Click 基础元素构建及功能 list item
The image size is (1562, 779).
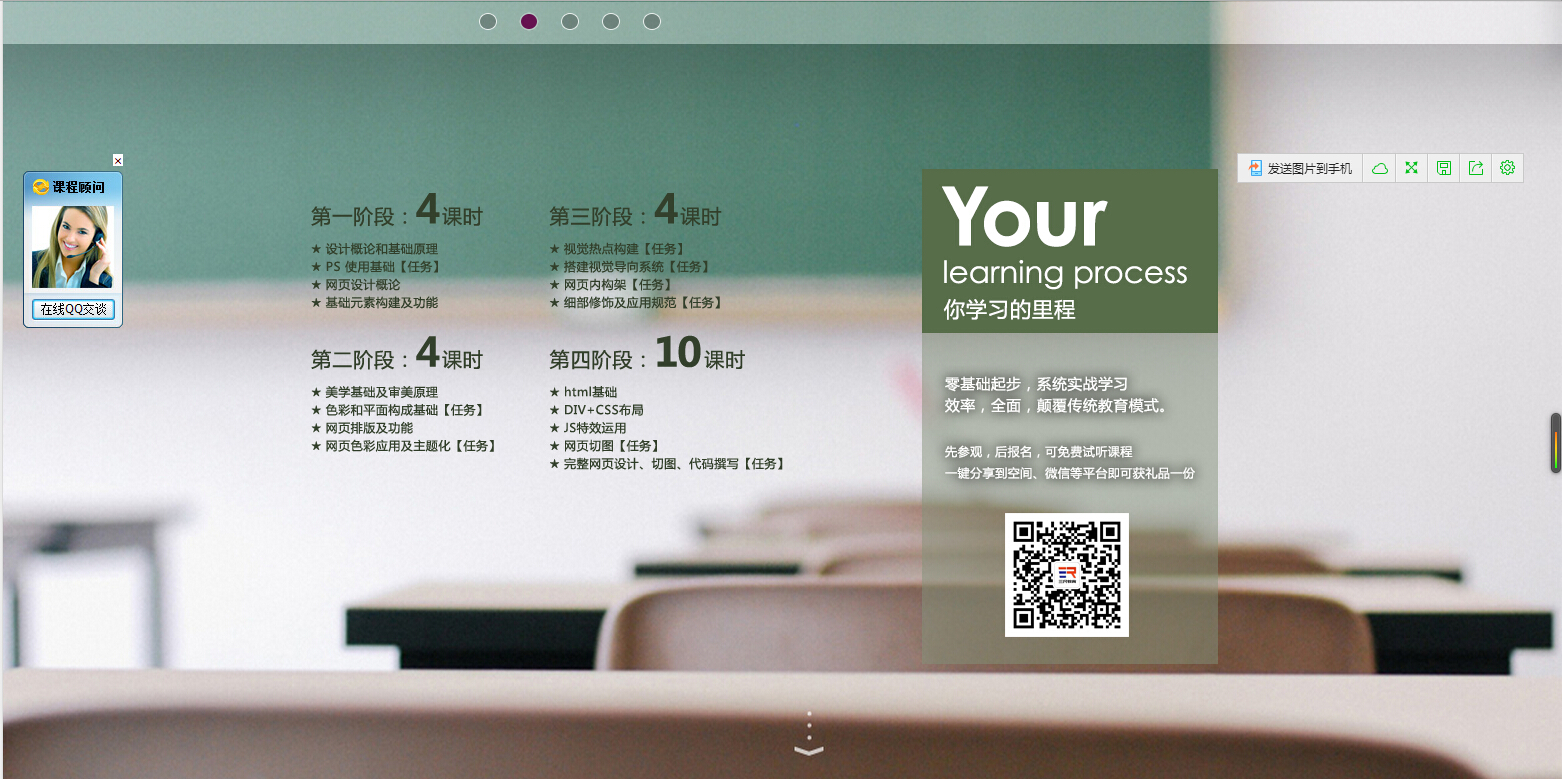(x=375, y=302)
